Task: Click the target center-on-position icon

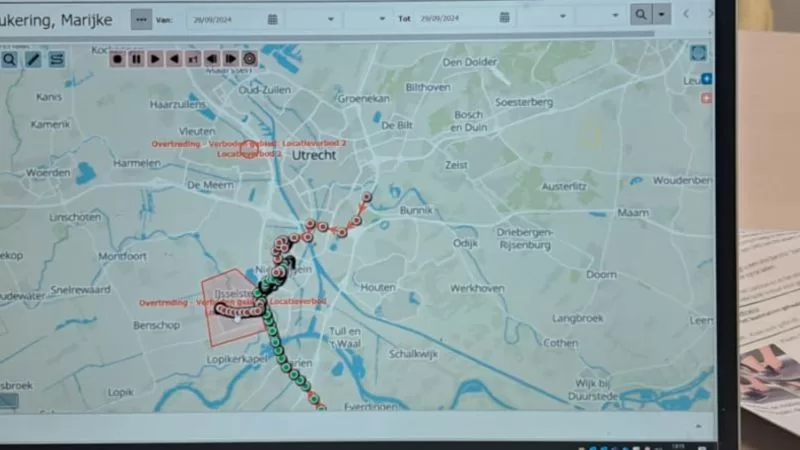Action: pyautogui.click(x=250, y=59)
